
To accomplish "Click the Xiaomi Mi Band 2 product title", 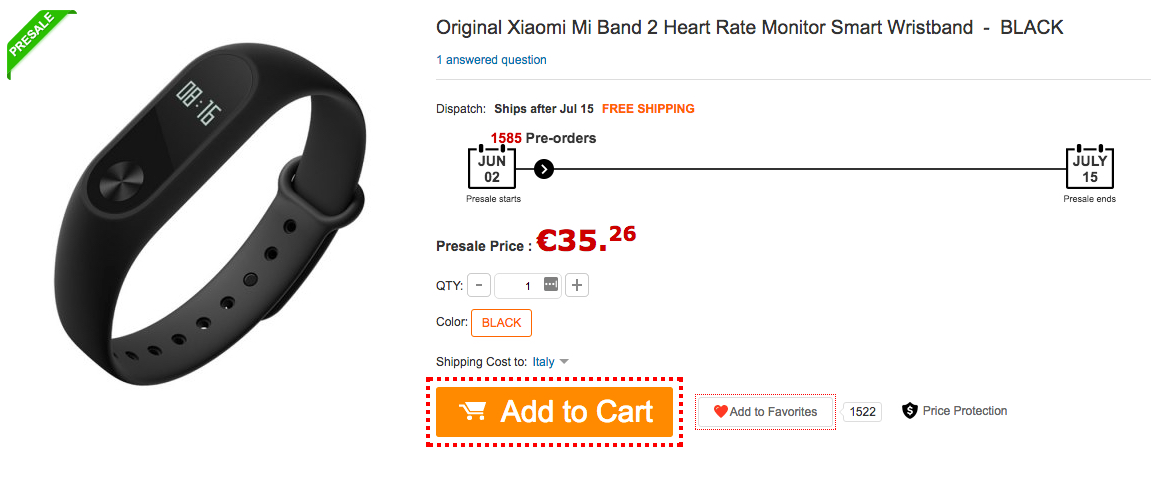I will point(749,28).
